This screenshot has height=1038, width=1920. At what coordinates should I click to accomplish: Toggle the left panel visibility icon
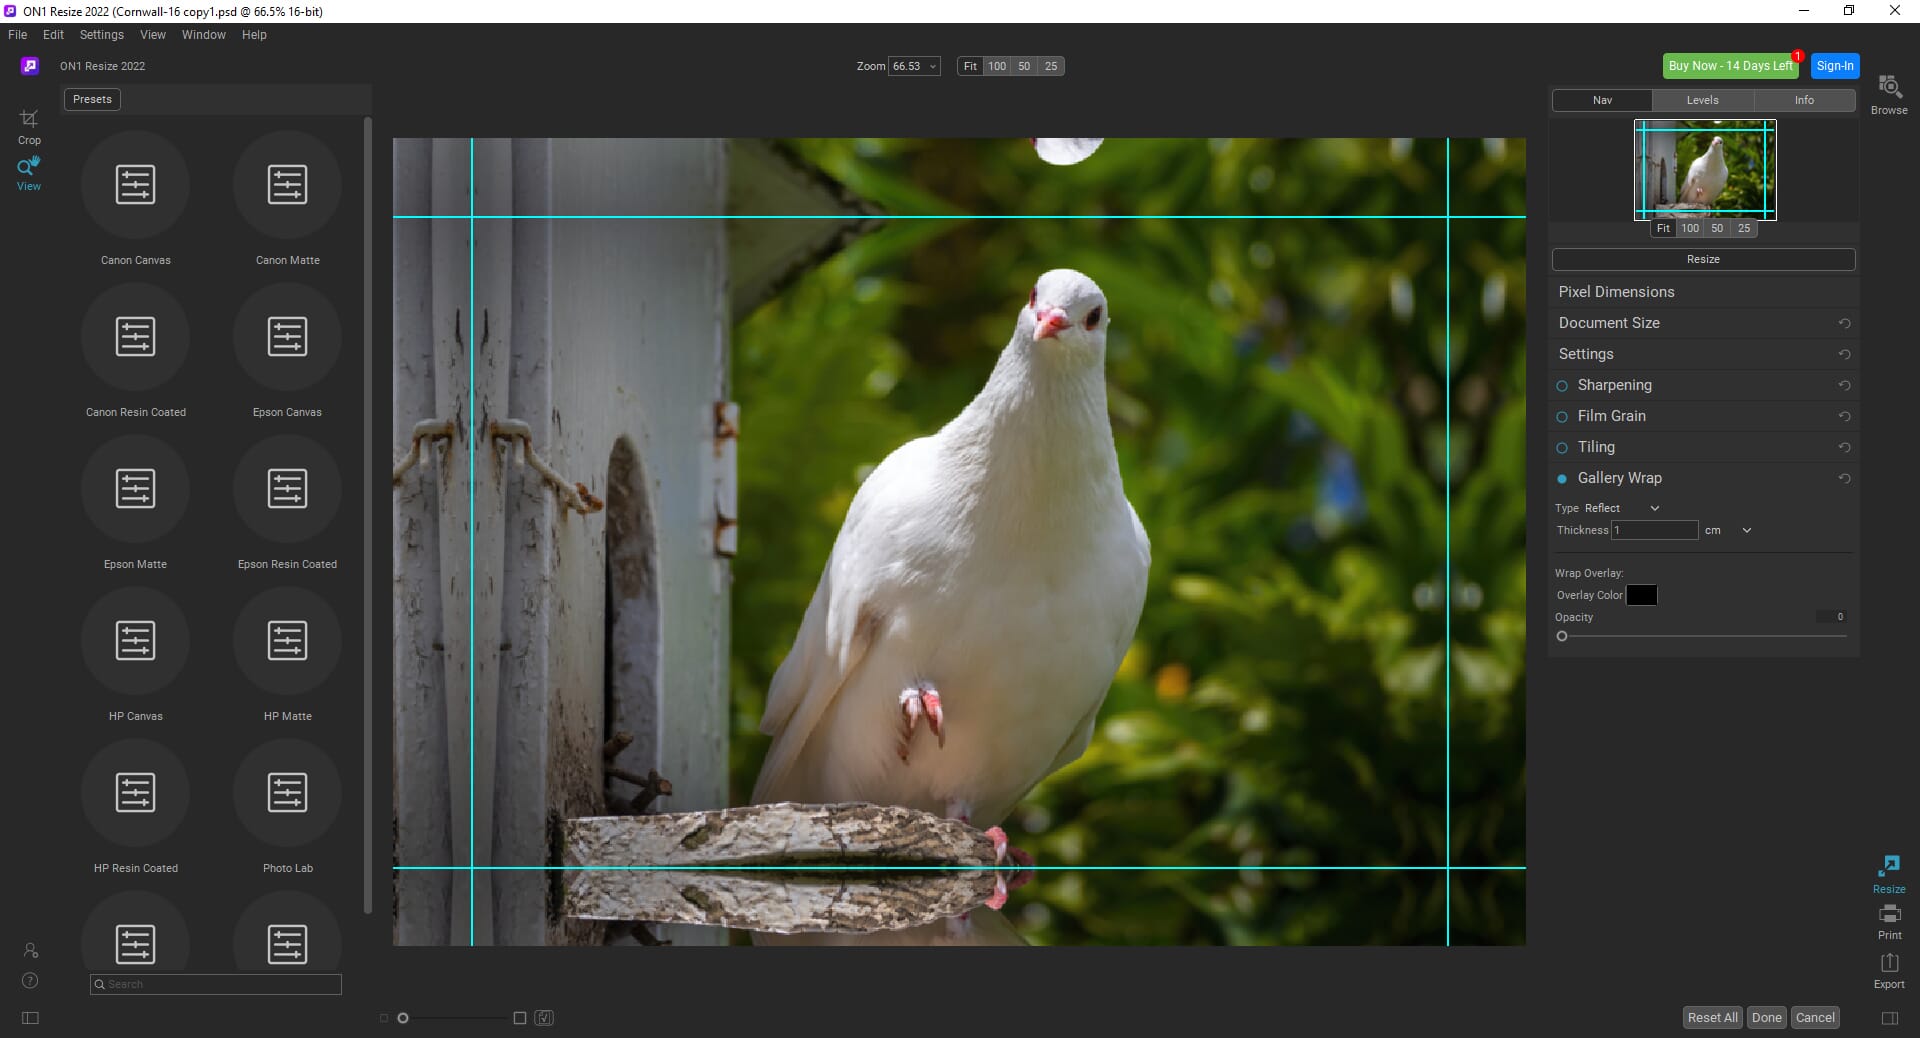click(30, 1018)
